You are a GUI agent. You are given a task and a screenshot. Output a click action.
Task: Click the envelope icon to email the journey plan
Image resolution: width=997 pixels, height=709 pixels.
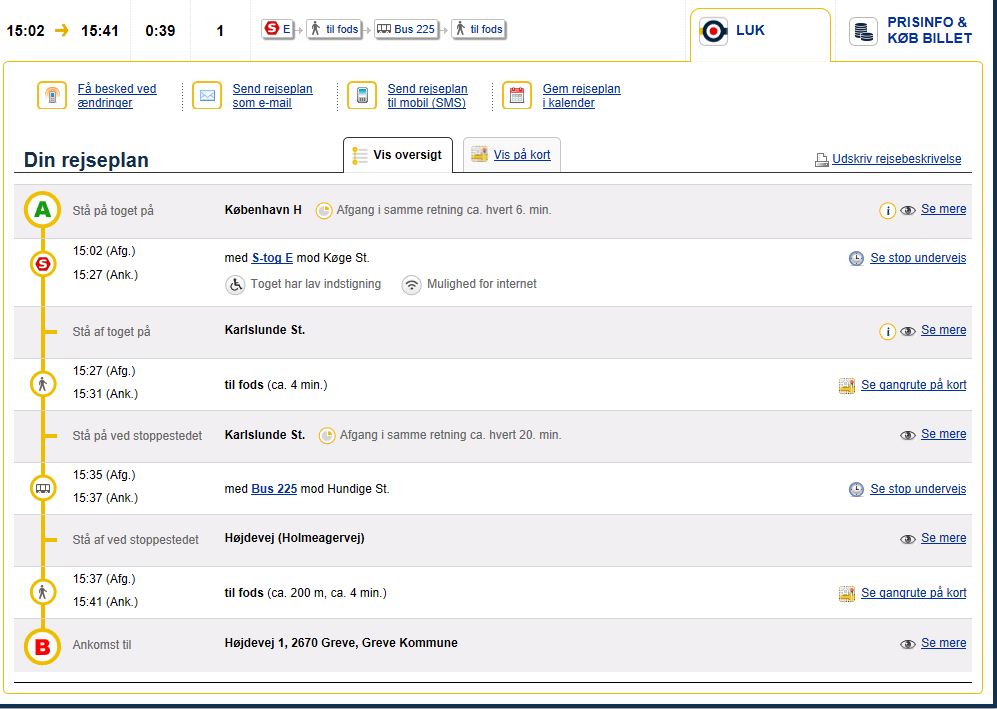207,96
